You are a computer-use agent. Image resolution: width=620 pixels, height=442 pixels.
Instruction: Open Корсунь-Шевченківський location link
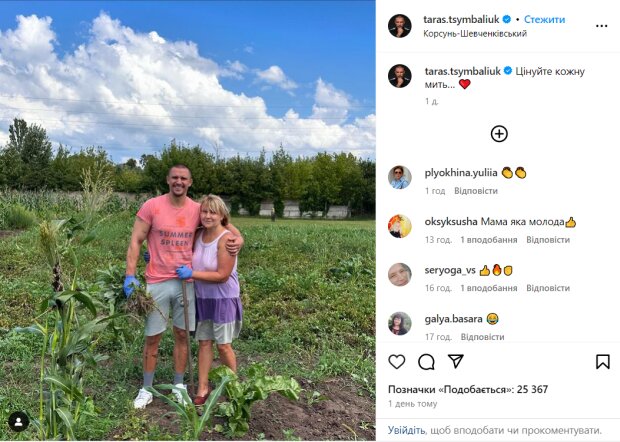click(x=475, y=34)
